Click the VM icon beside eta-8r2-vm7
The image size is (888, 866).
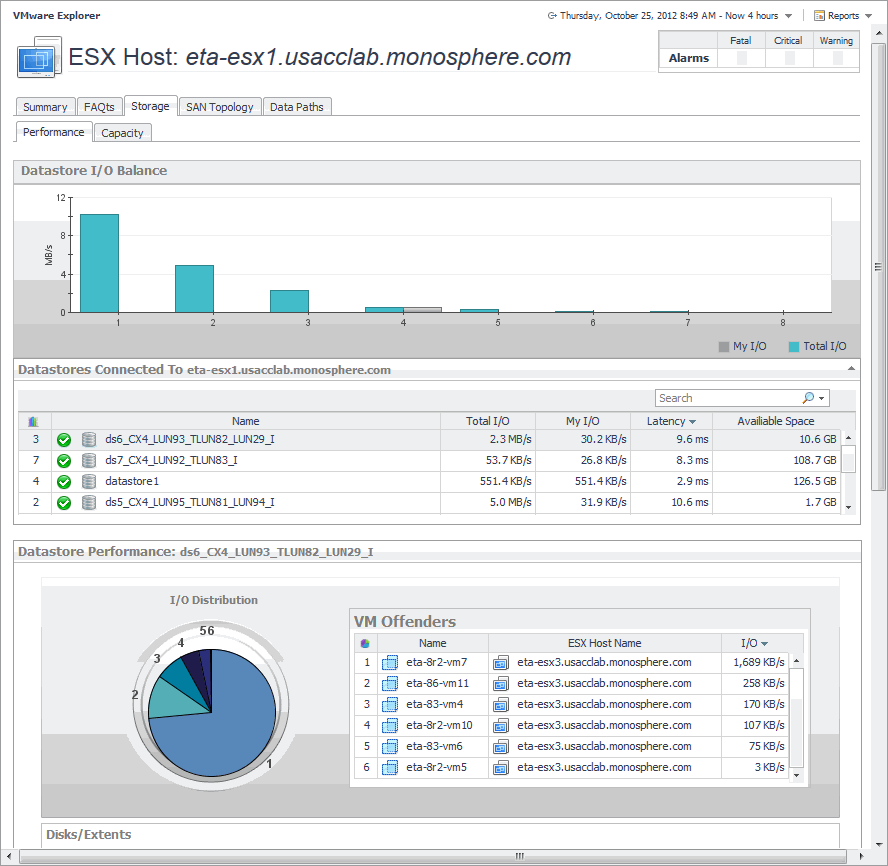click(x=390, y=662)
